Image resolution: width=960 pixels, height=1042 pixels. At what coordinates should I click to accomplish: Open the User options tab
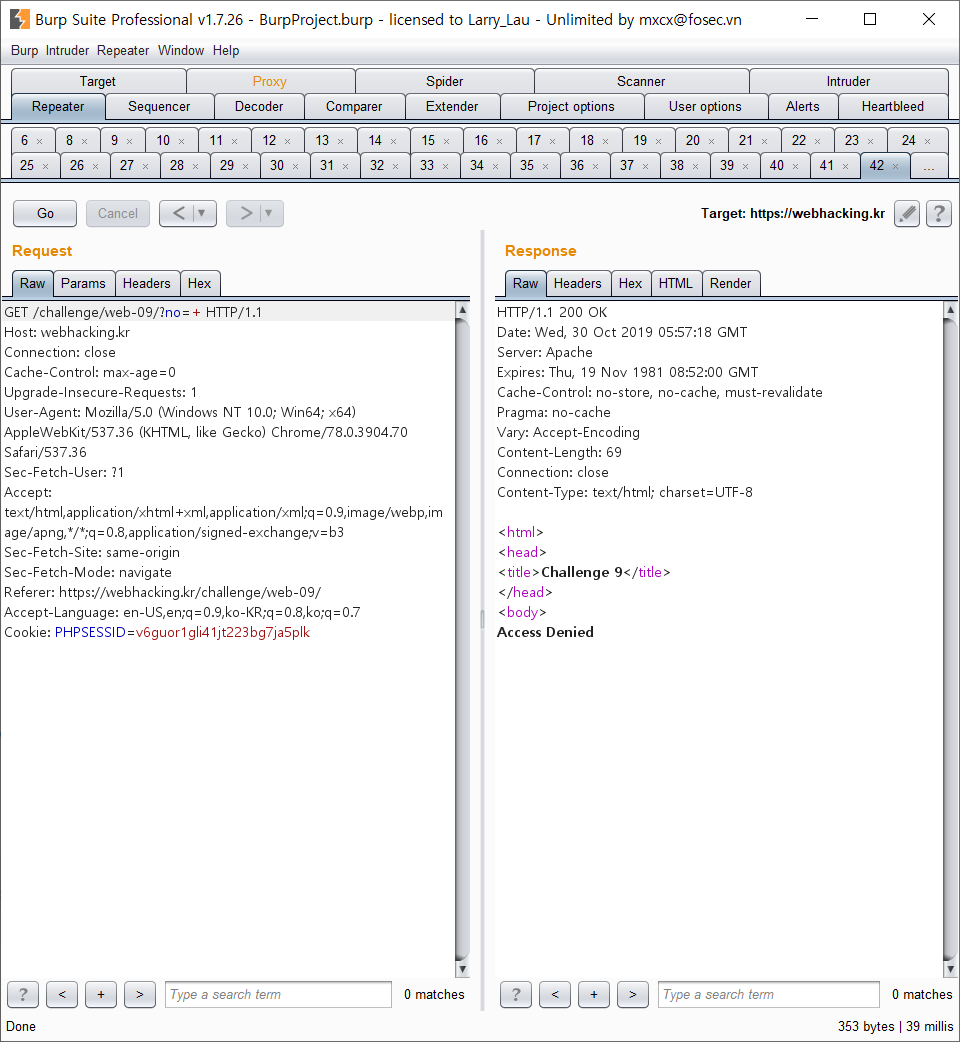click(x=705, y=106)
